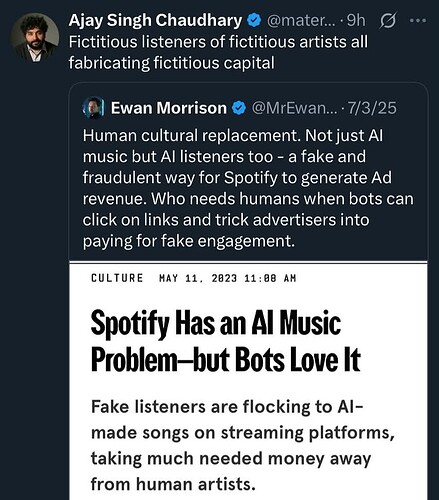Click the CULTURE category label
This screenshot has height=500, width=439.
[117, 278]
